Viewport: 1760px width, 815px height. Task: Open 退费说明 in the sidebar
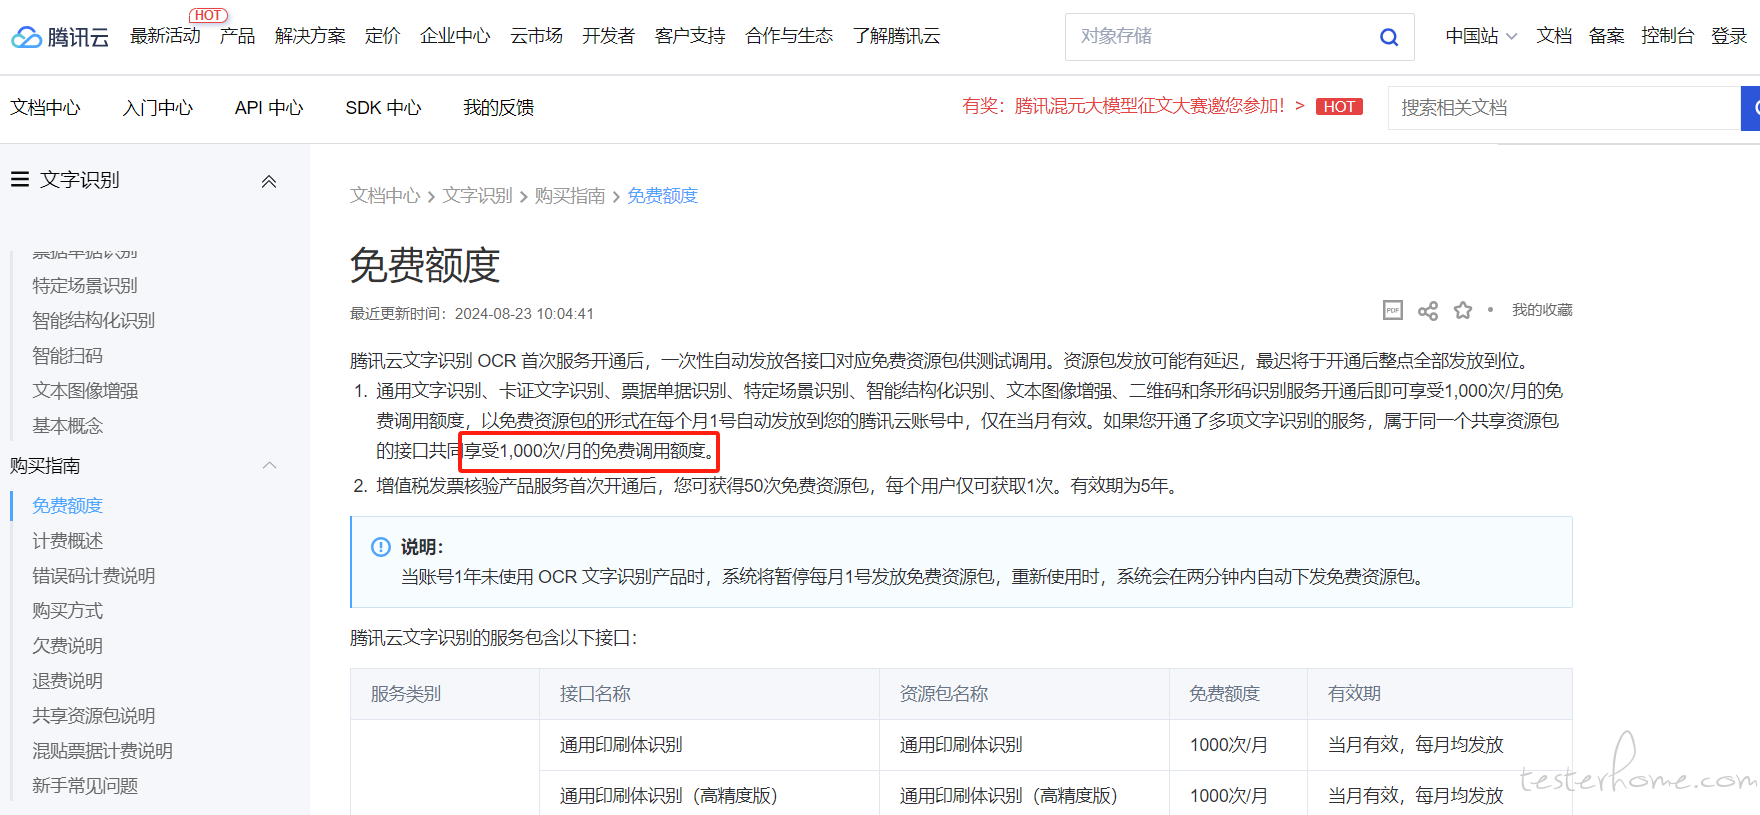point(67,681)
